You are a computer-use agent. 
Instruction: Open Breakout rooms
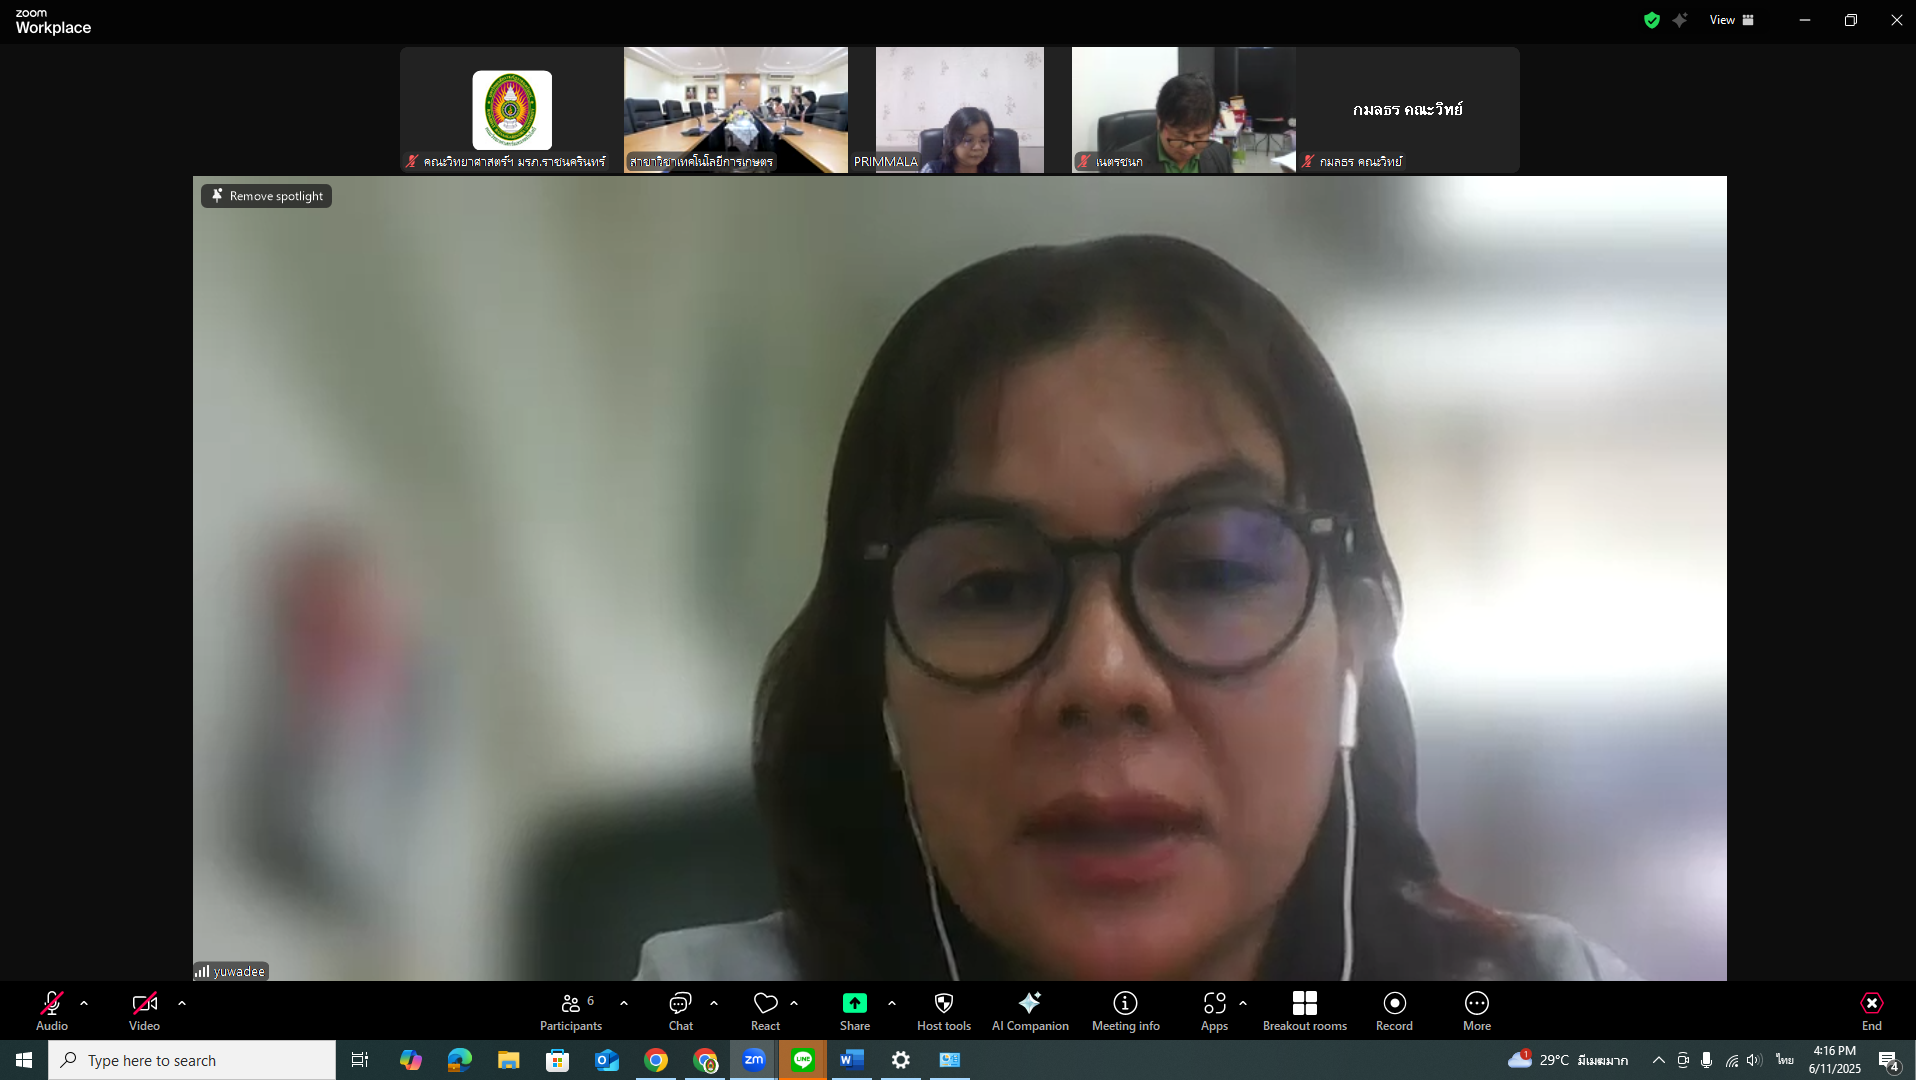(x=1304, y=1010)
